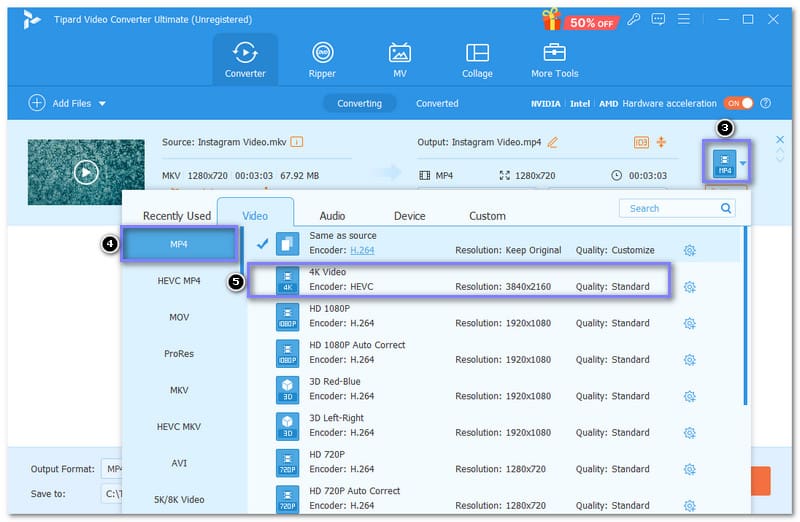Rename output file with pencil icon
800x522 pixels.
[552, 142]
